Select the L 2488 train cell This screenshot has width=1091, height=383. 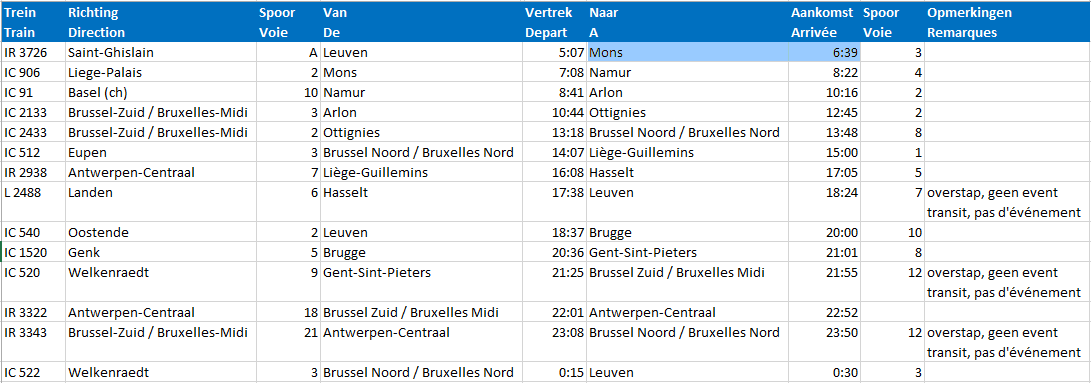point(33,203)
